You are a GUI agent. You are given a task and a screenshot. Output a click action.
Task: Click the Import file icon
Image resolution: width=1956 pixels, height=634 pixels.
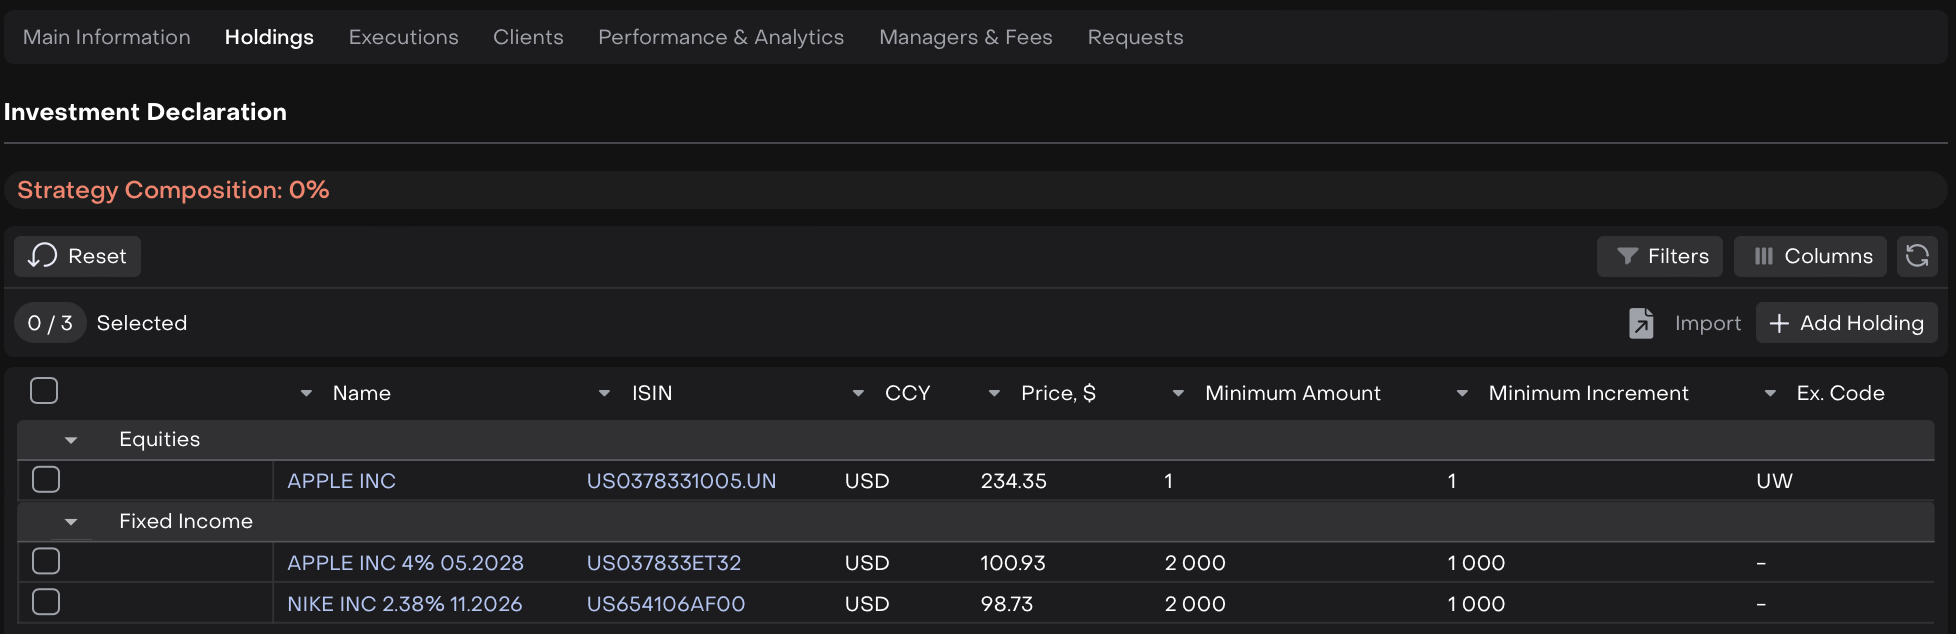click(1641, 323)
